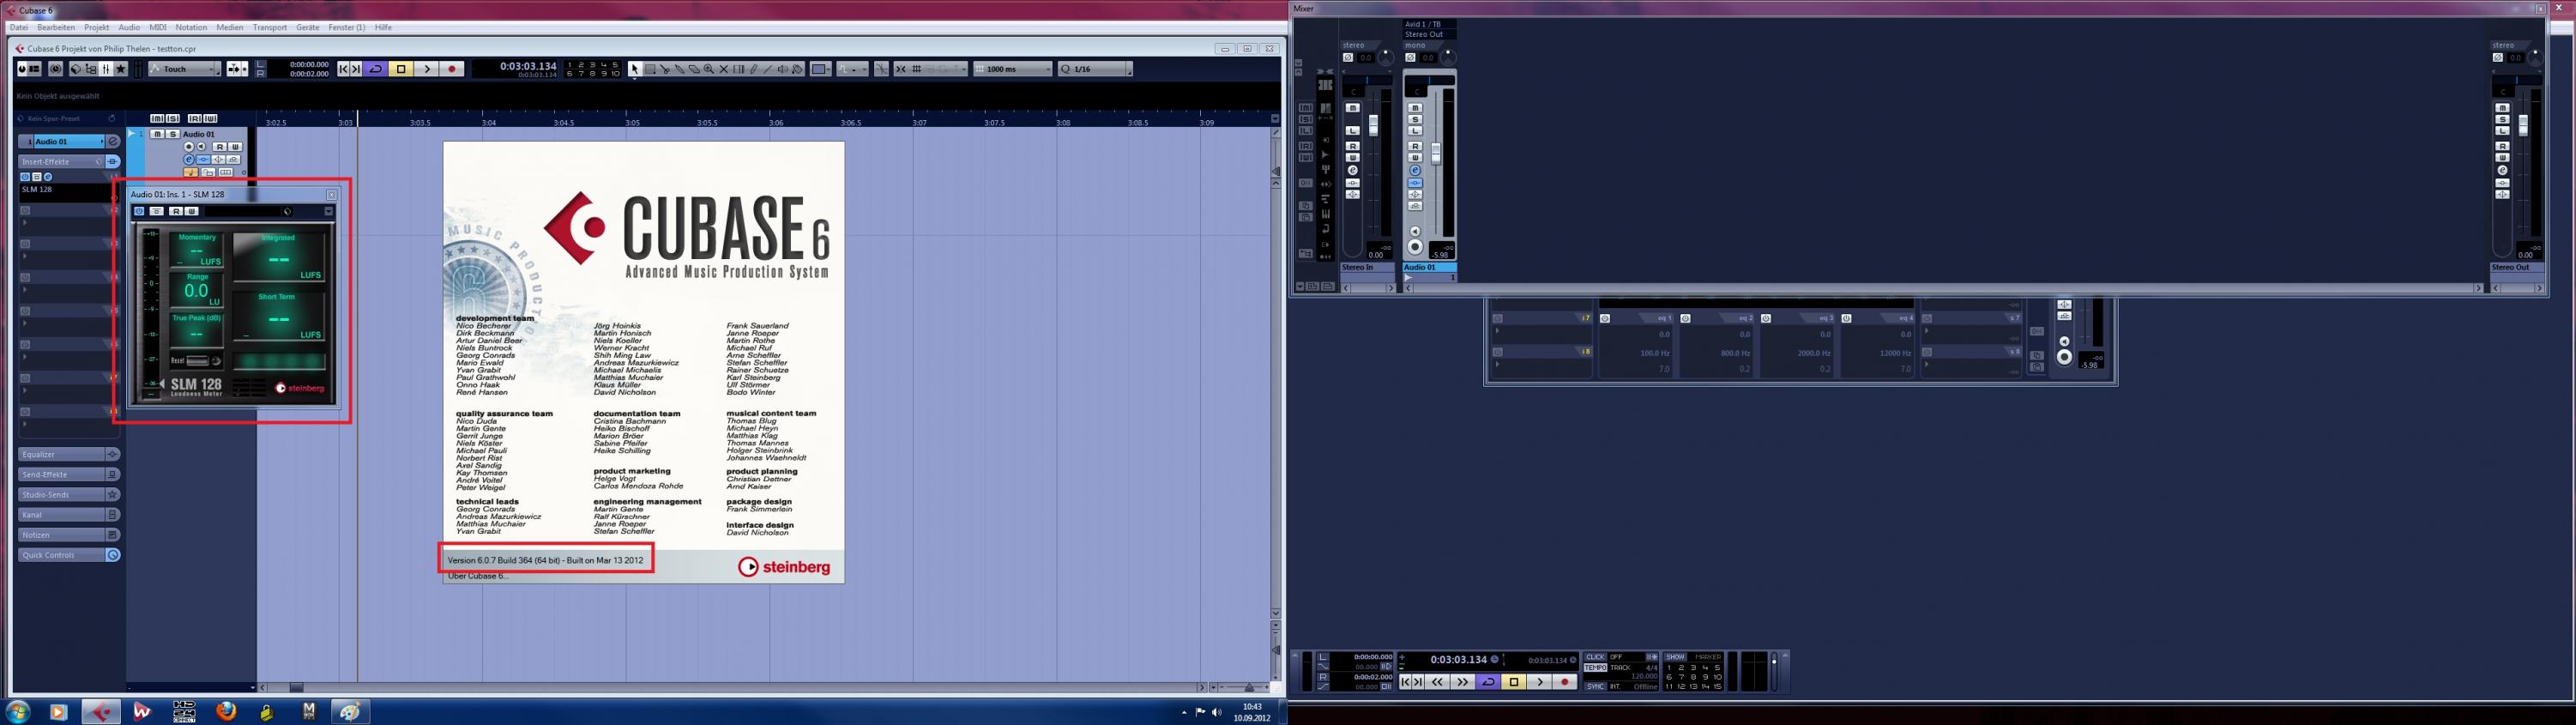This screenshot has width=2576, height=725.
Task: Open the Medien menu
Action: (x=230, y=27)
